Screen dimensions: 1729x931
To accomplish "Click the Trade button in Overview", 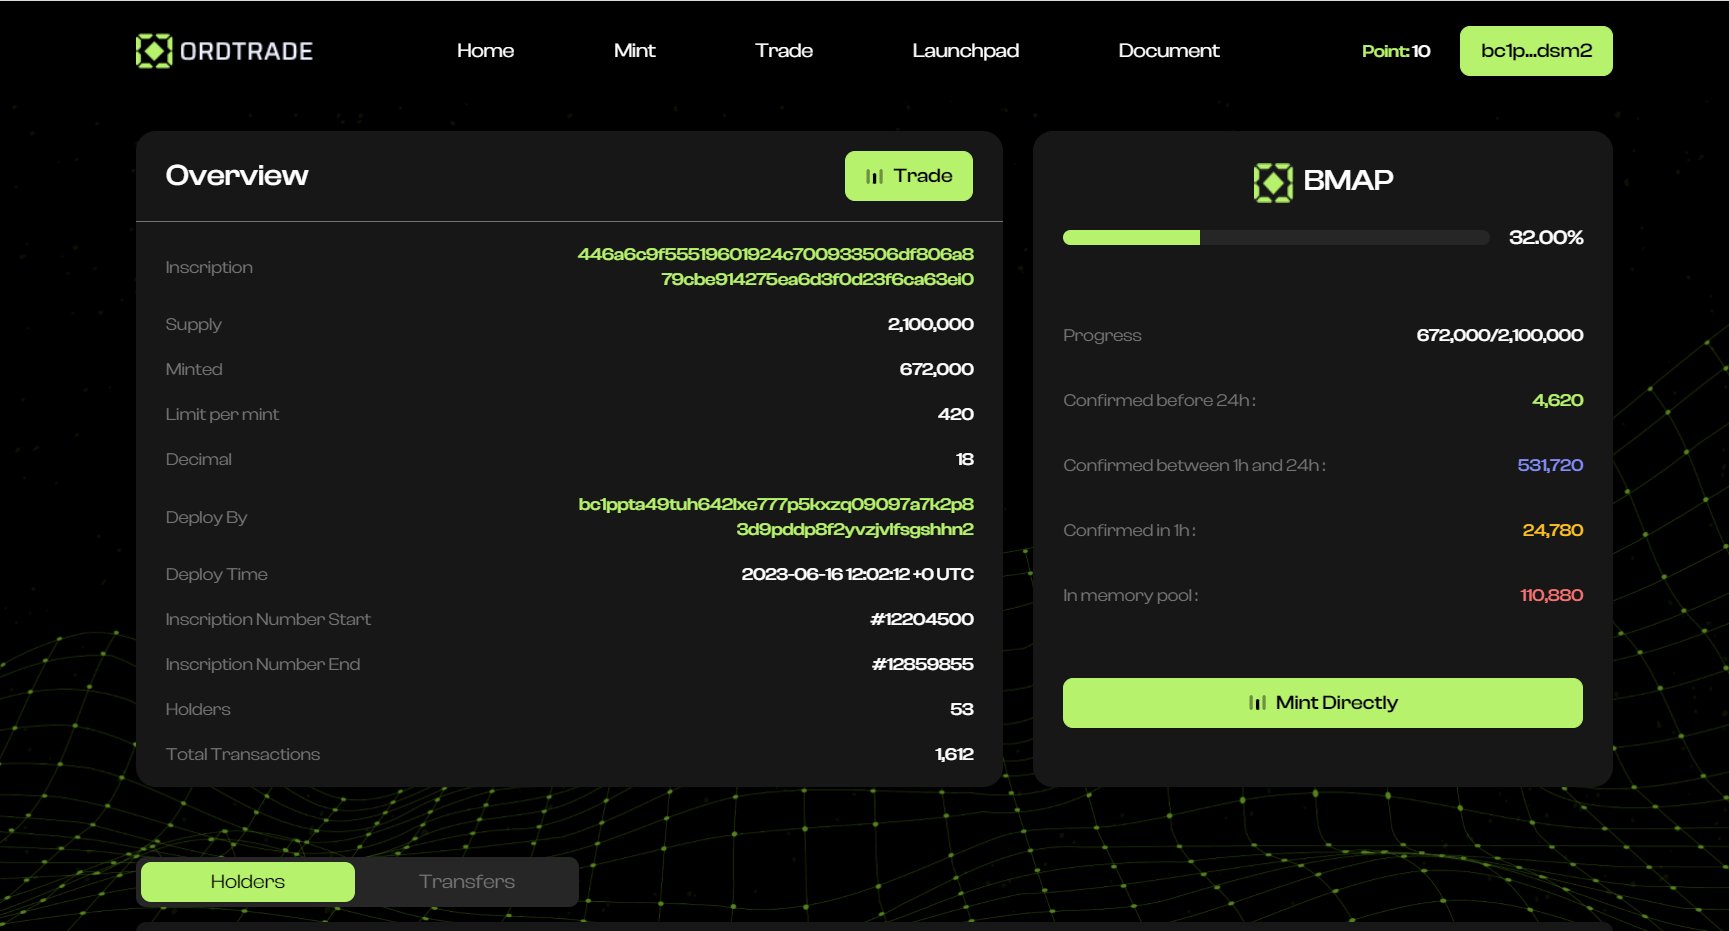I will click(x=908, y=176).
